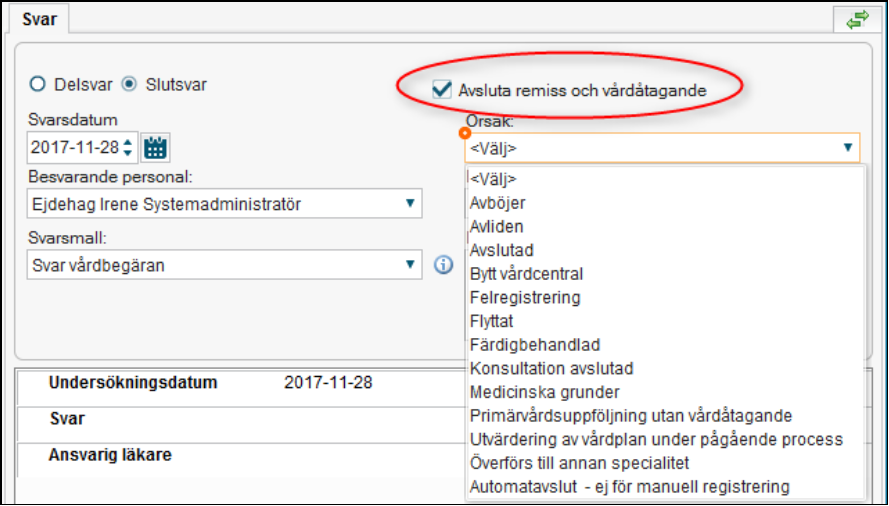
Task: Collapse the Orsak dropdown list
Action: tap(848, 148)
